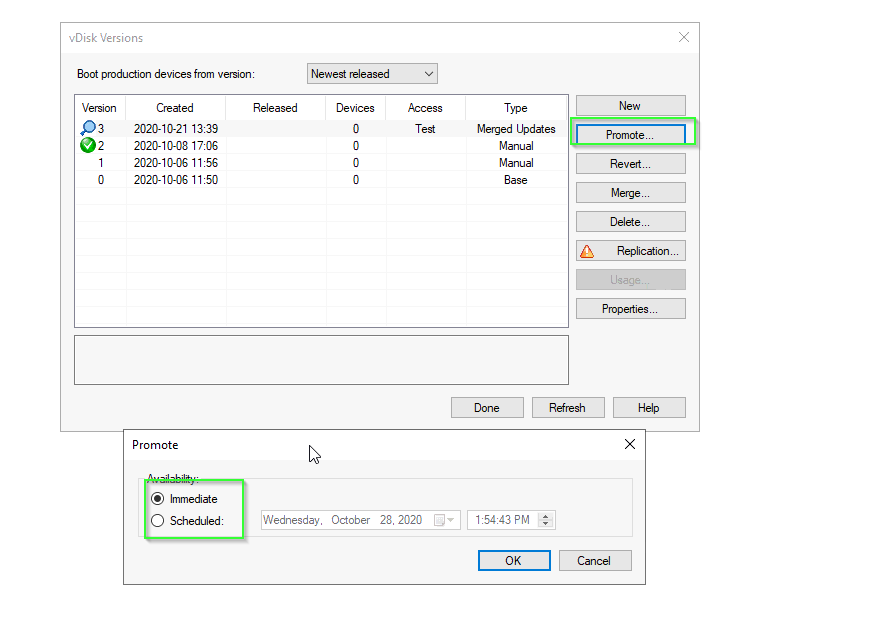The image size is (882, 635).
Task: Click the Merge... button
Action: [x=631, y=193]
